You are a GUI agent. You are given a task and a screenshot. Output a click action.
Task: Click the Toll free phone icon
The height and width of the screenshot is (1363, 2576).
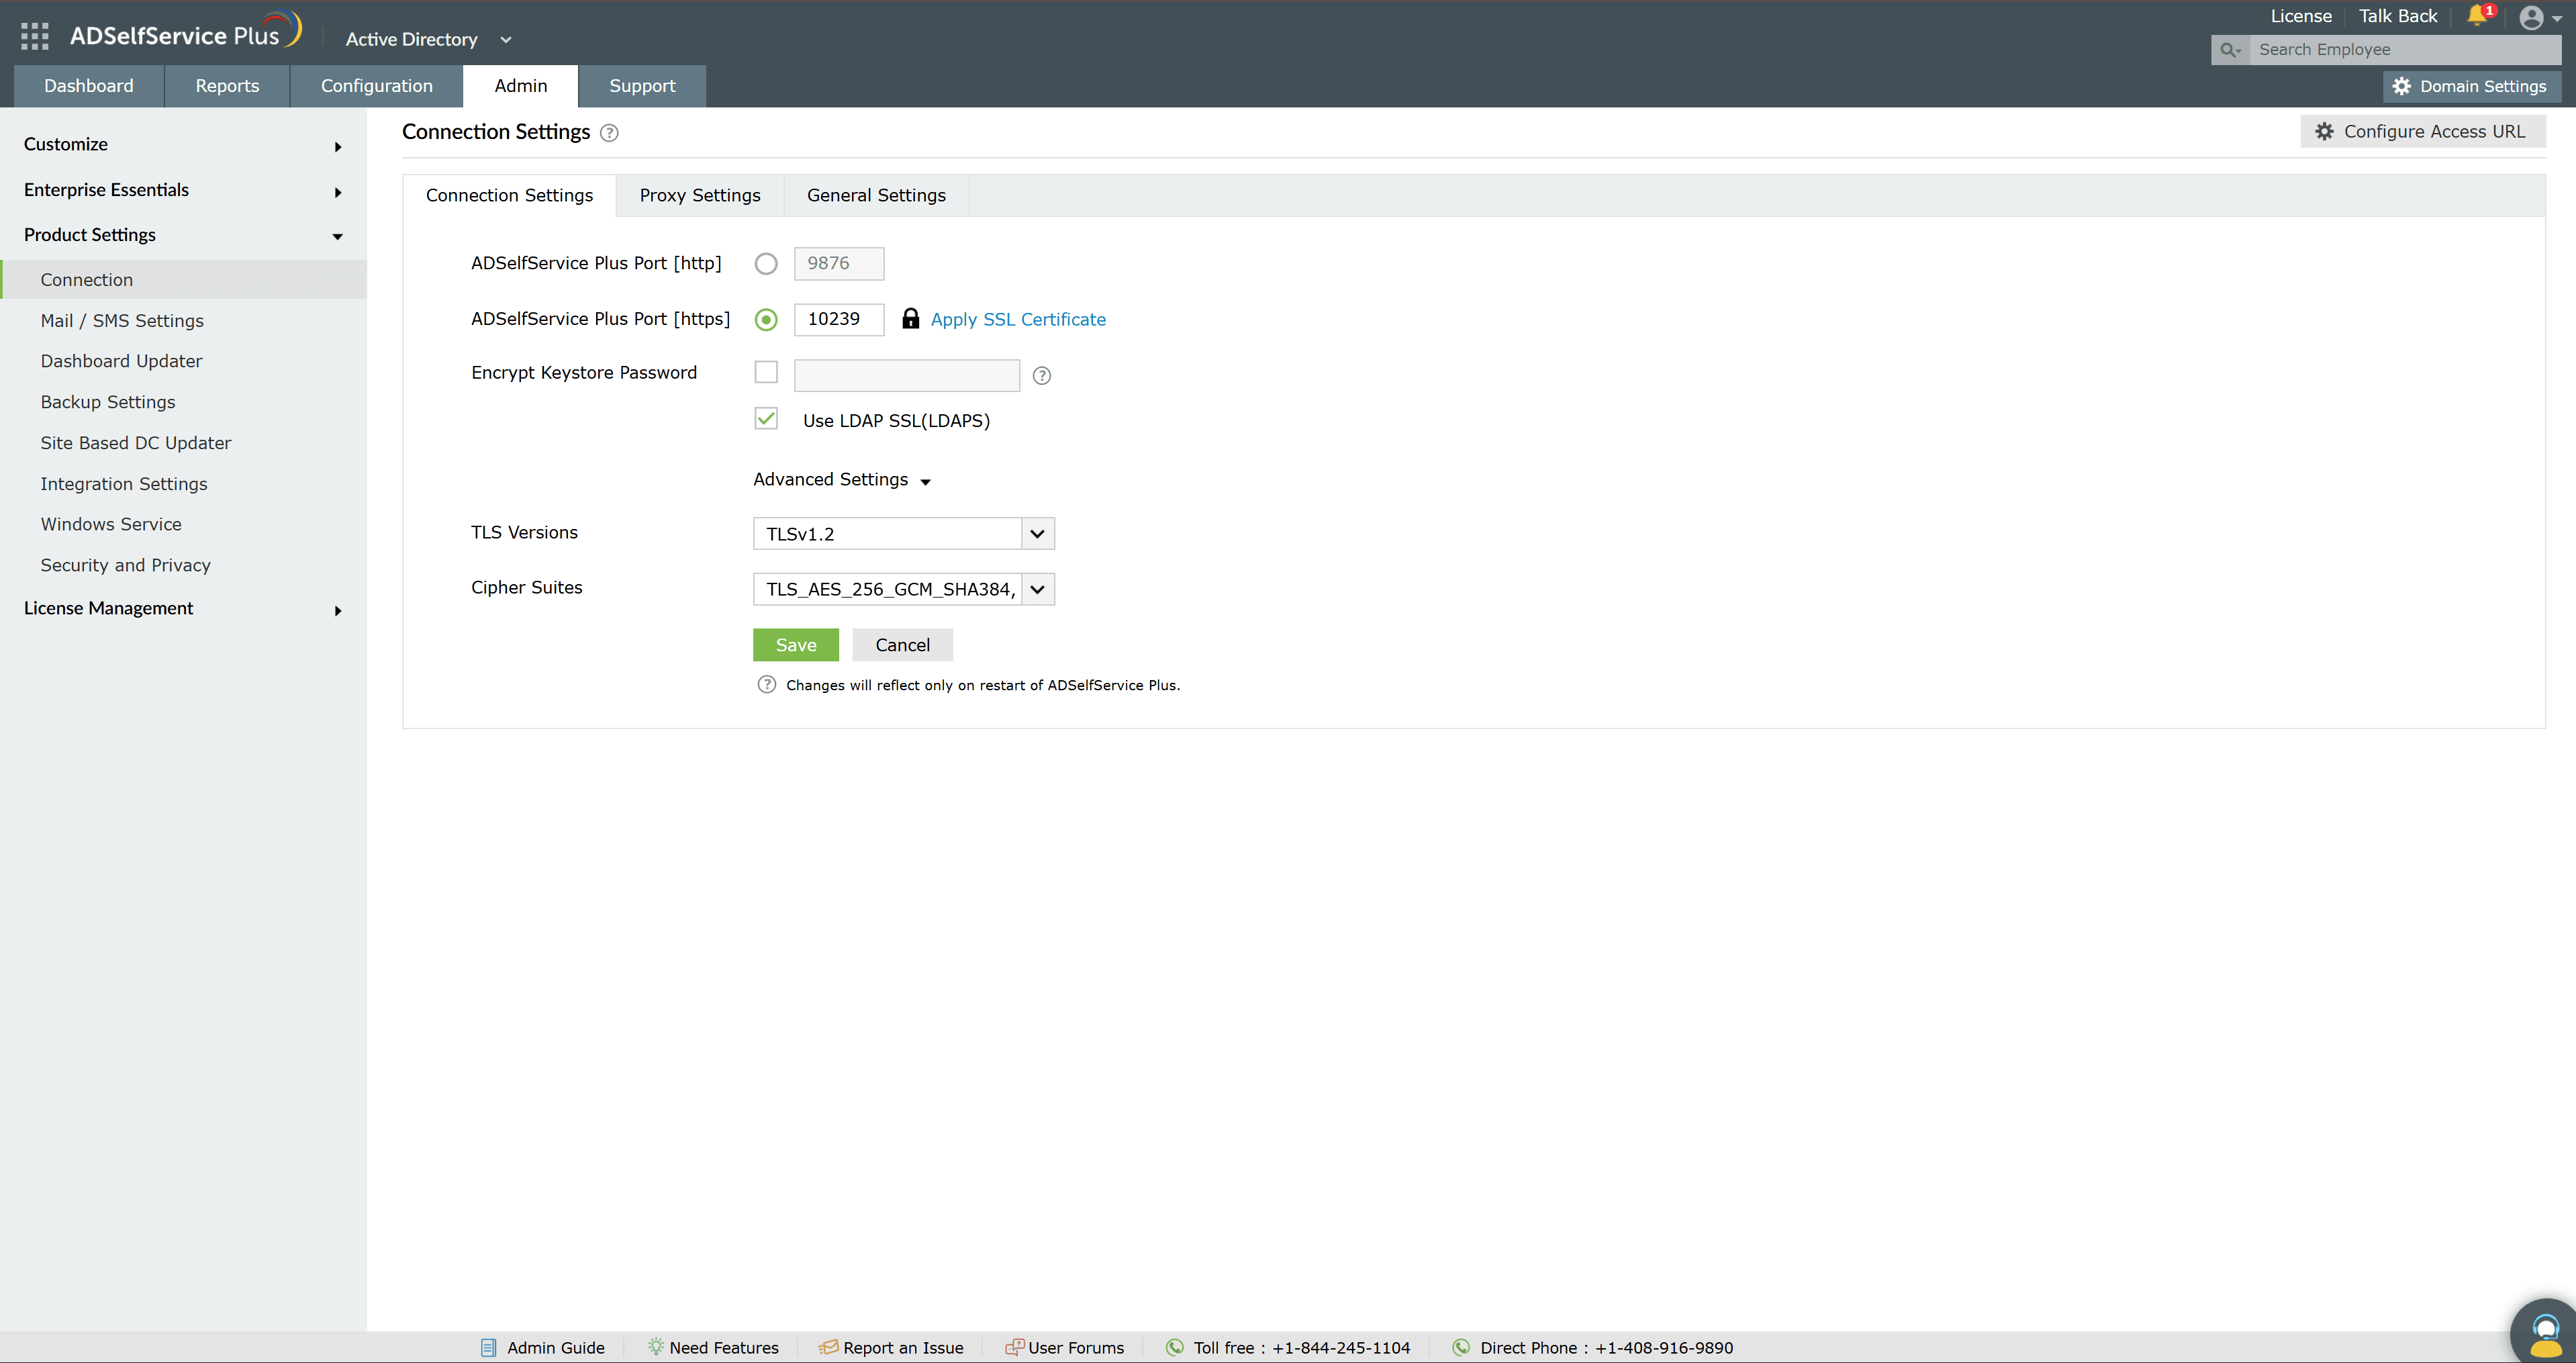point(1175,1347)
